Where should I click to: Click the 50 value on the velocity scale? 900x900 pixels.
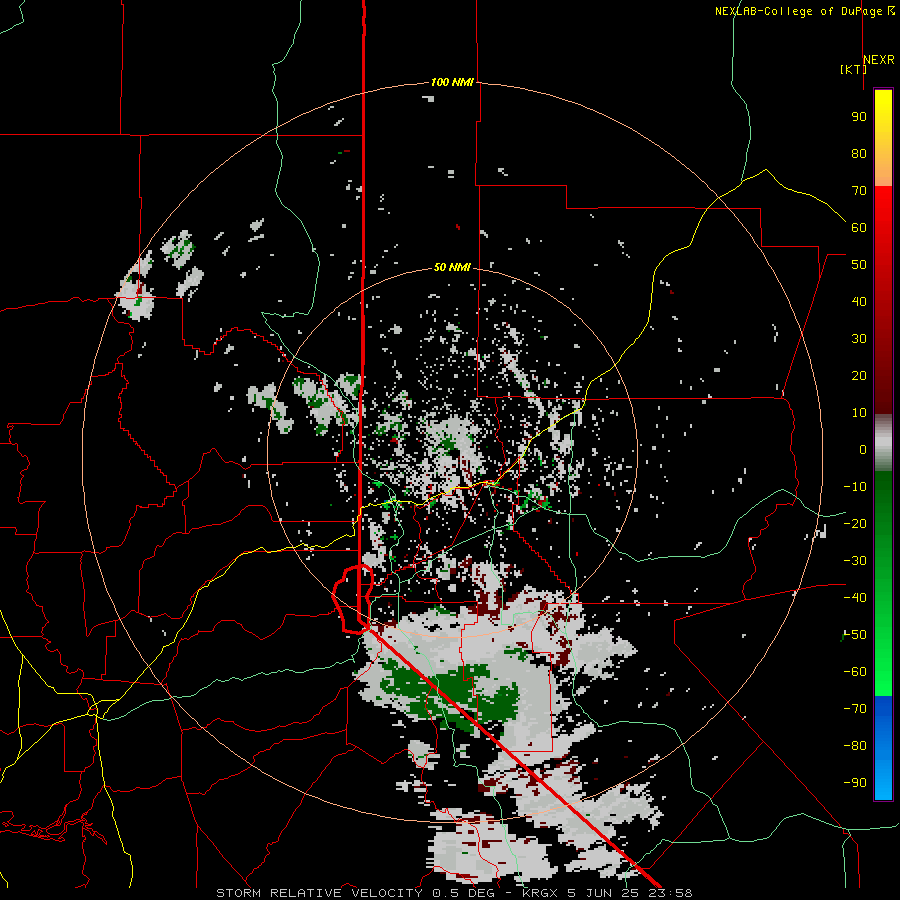pos(859,265)
